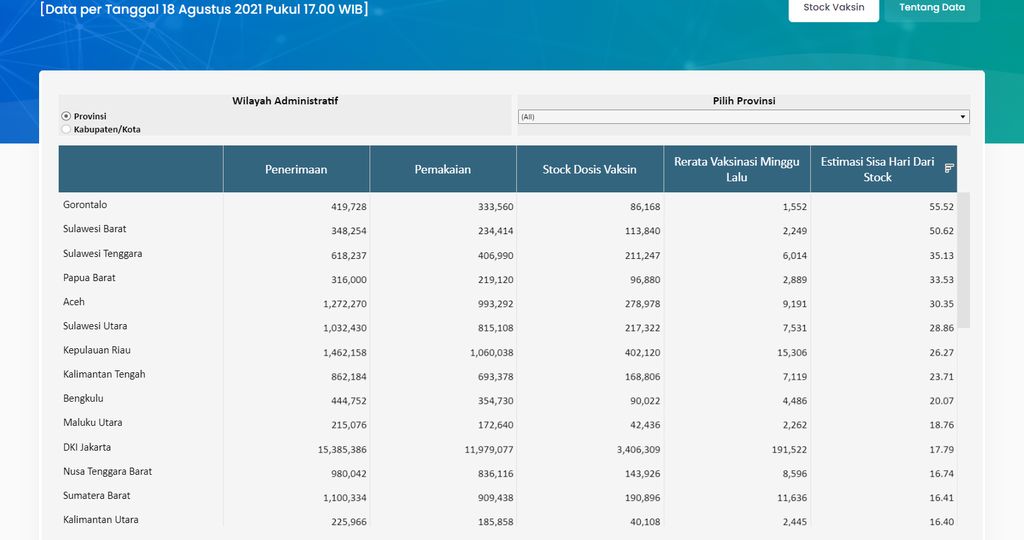Screen dimensions: 1024x540
Task: Click Nusa Tenggara Barat's estimate 16.74
Action: 942,474
